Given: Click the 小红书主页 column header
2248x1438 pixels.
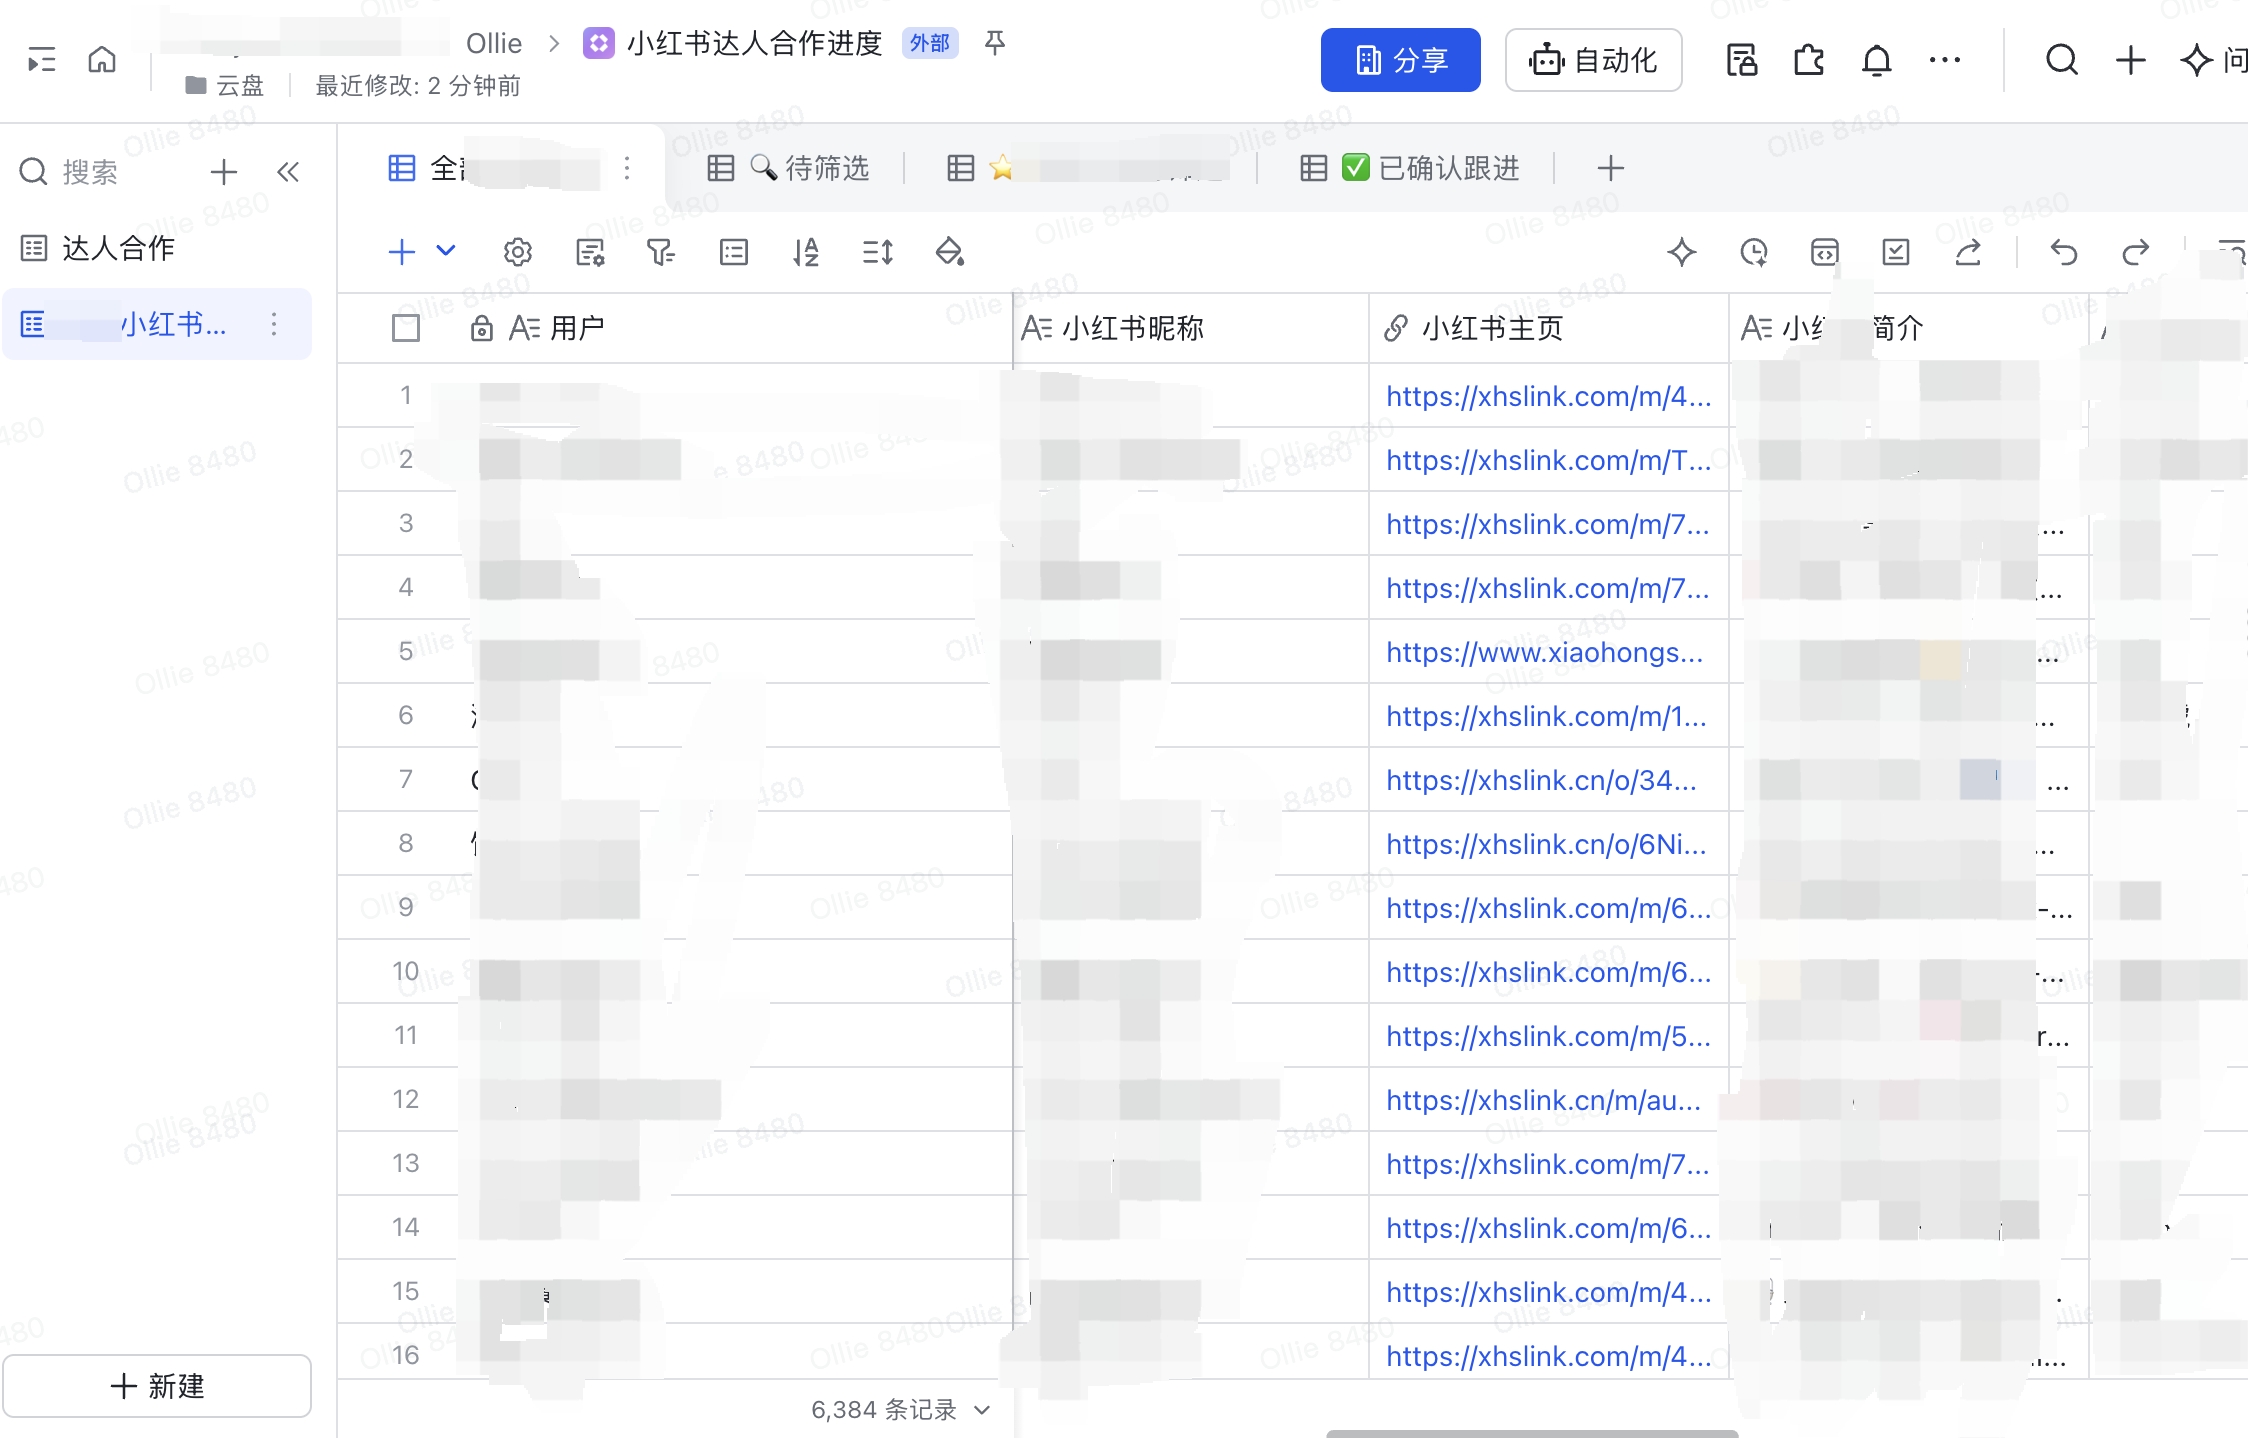Looking at the screenshot, I should pos(1548,328).
